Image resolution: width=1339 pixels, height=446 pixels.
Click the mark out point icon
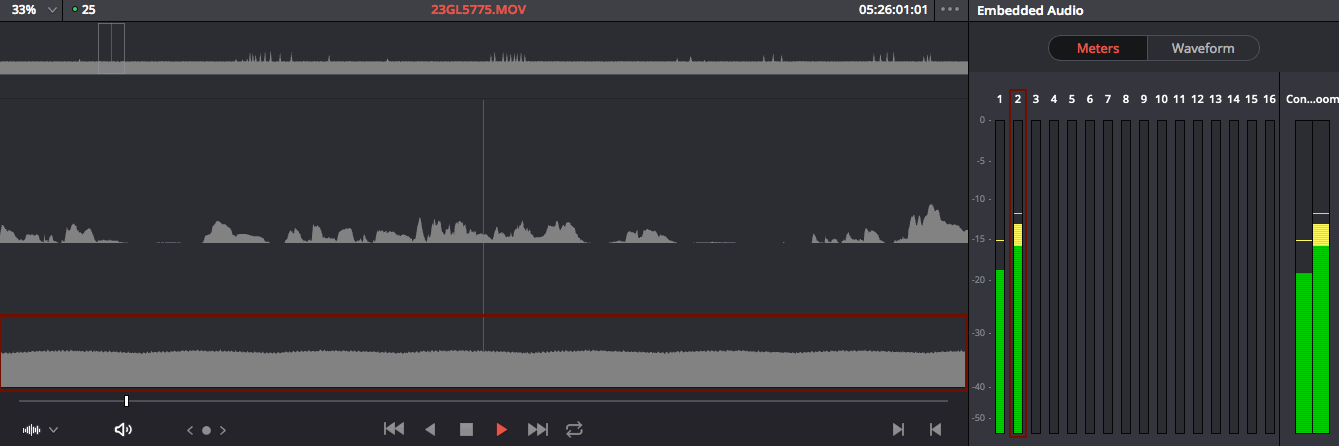pos(935,430)
